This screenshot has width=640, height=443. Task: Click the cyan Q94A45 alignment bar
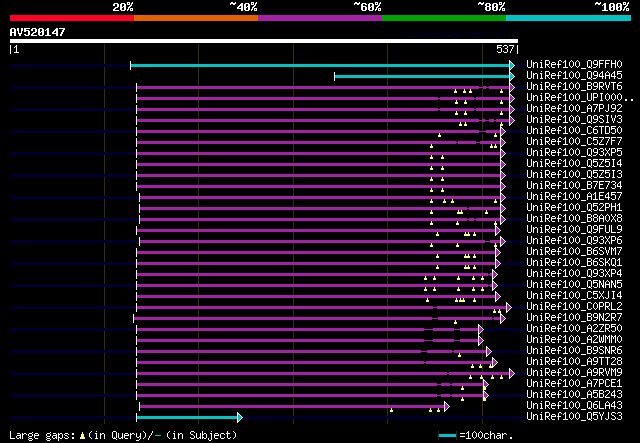424,76
